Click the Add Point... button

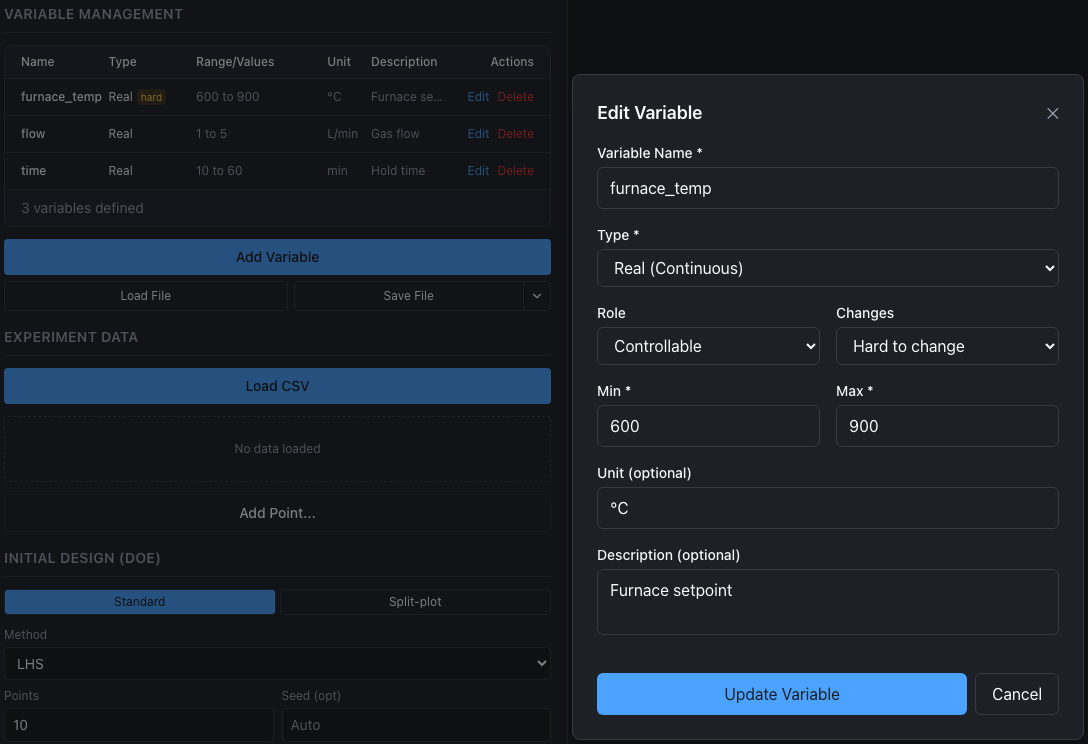(278, 513)
